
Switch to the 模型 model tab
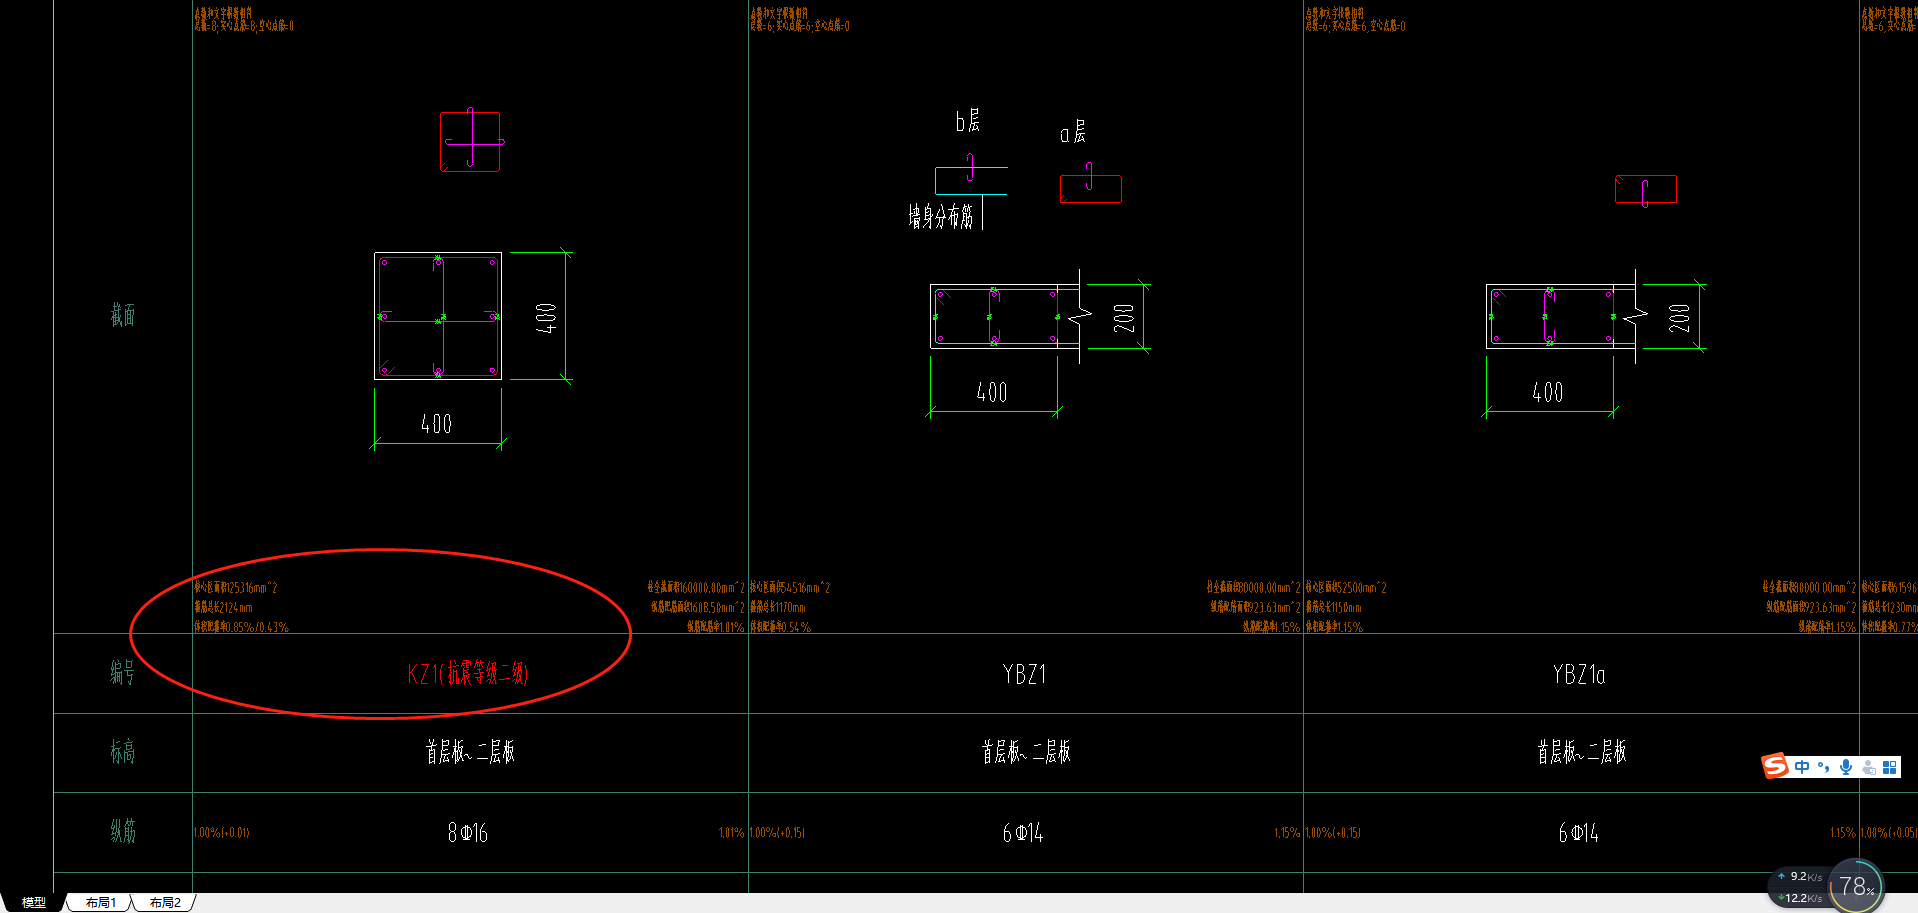(34, 902)
